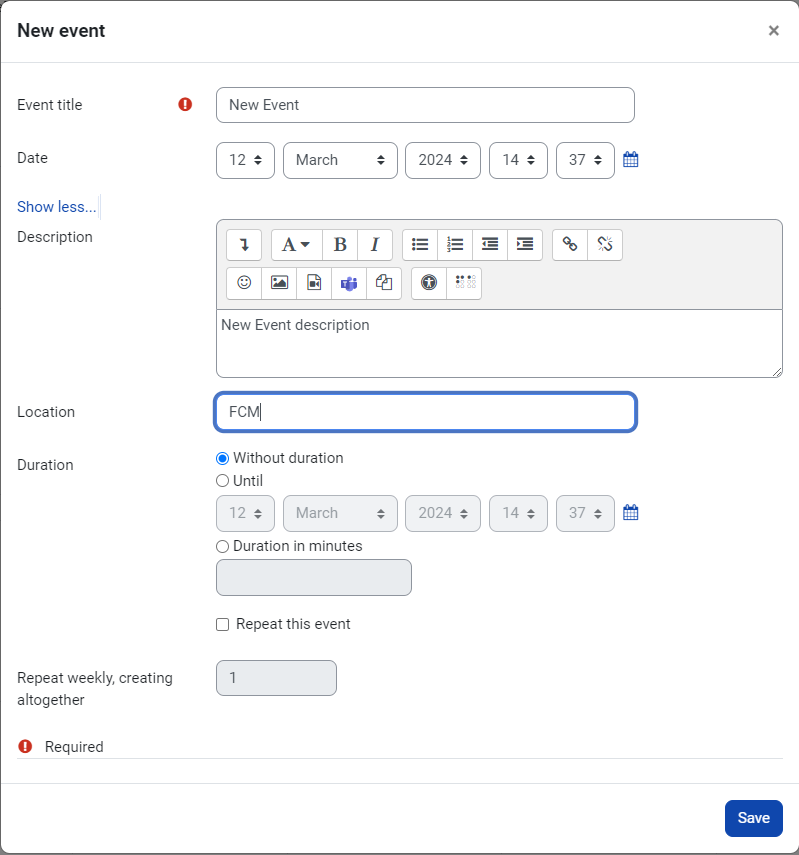Open the event year dropdown showing 2024

click(442, 160)
